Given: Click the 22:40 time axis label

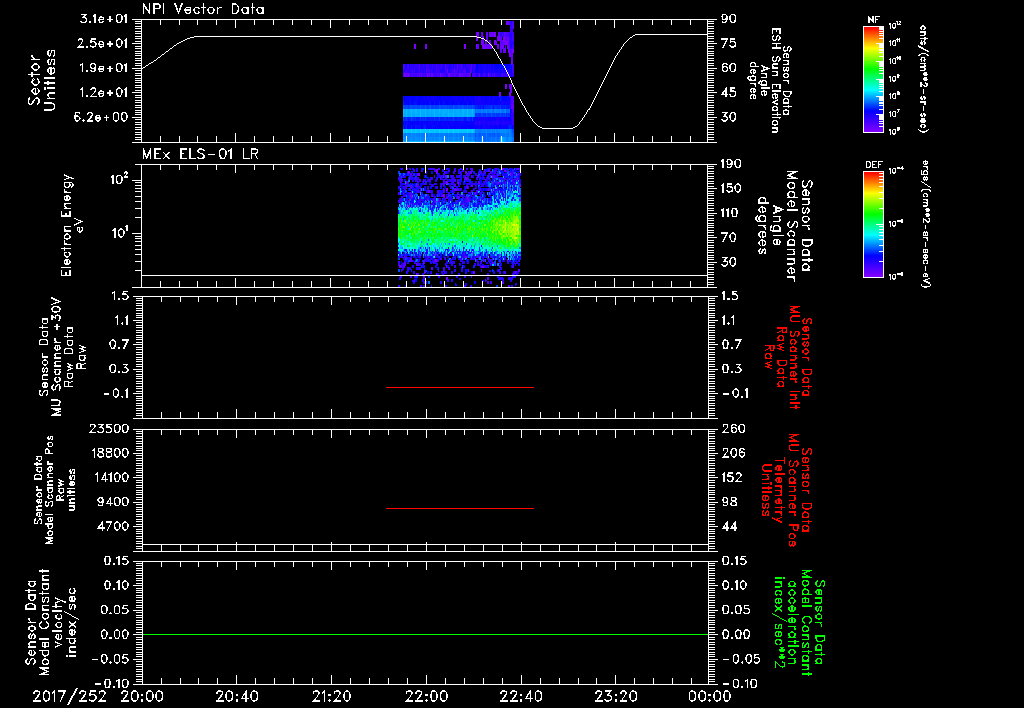Looking at the screenshot, I should click(x=520, y=697).
